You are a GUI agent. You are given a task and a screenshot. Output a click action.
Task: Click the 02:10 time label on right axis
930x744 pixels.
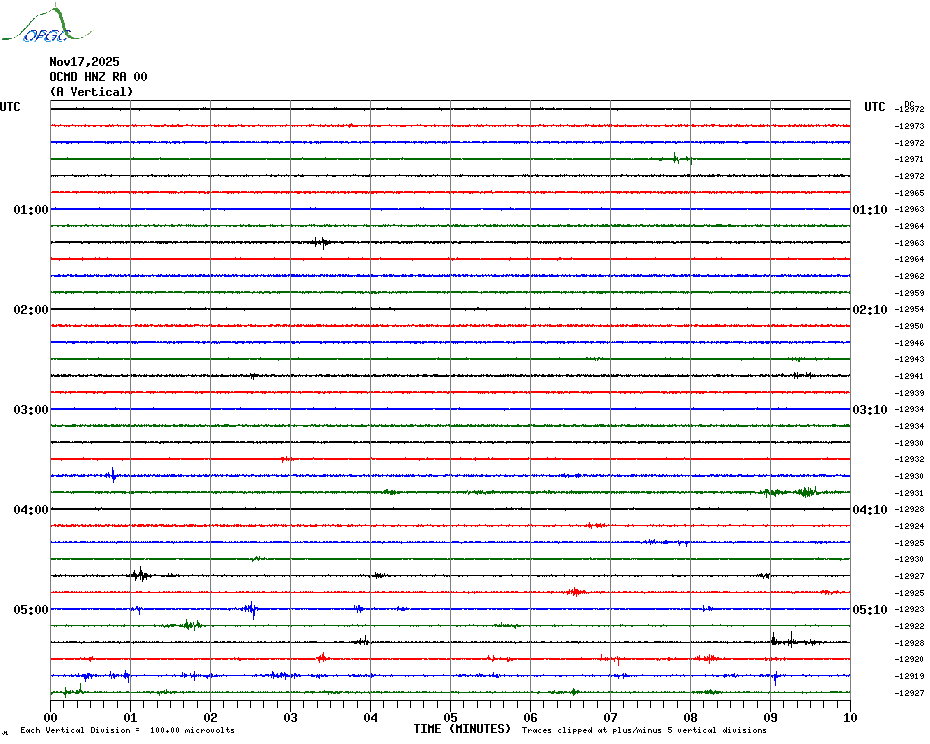pyautogui.click(x=869, y=310)
